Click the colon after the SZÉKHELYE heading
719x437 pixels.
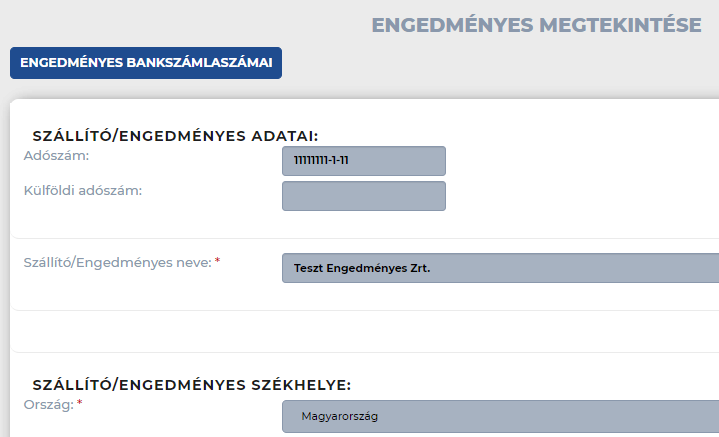pos(349,386)
